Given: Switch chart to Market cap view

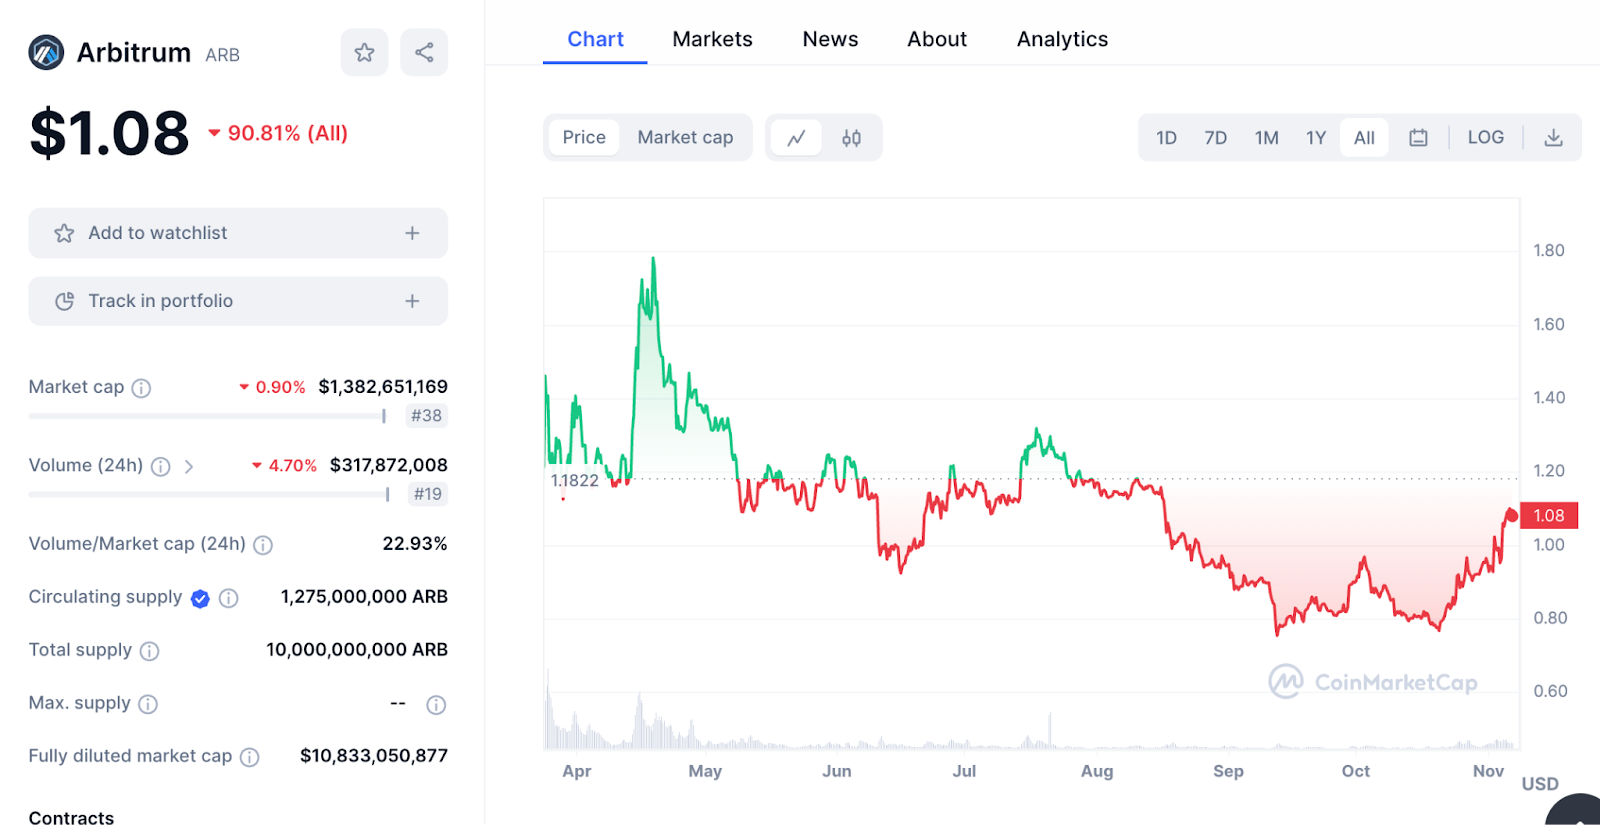Looking at the screenshot, I should coord(685,138).
